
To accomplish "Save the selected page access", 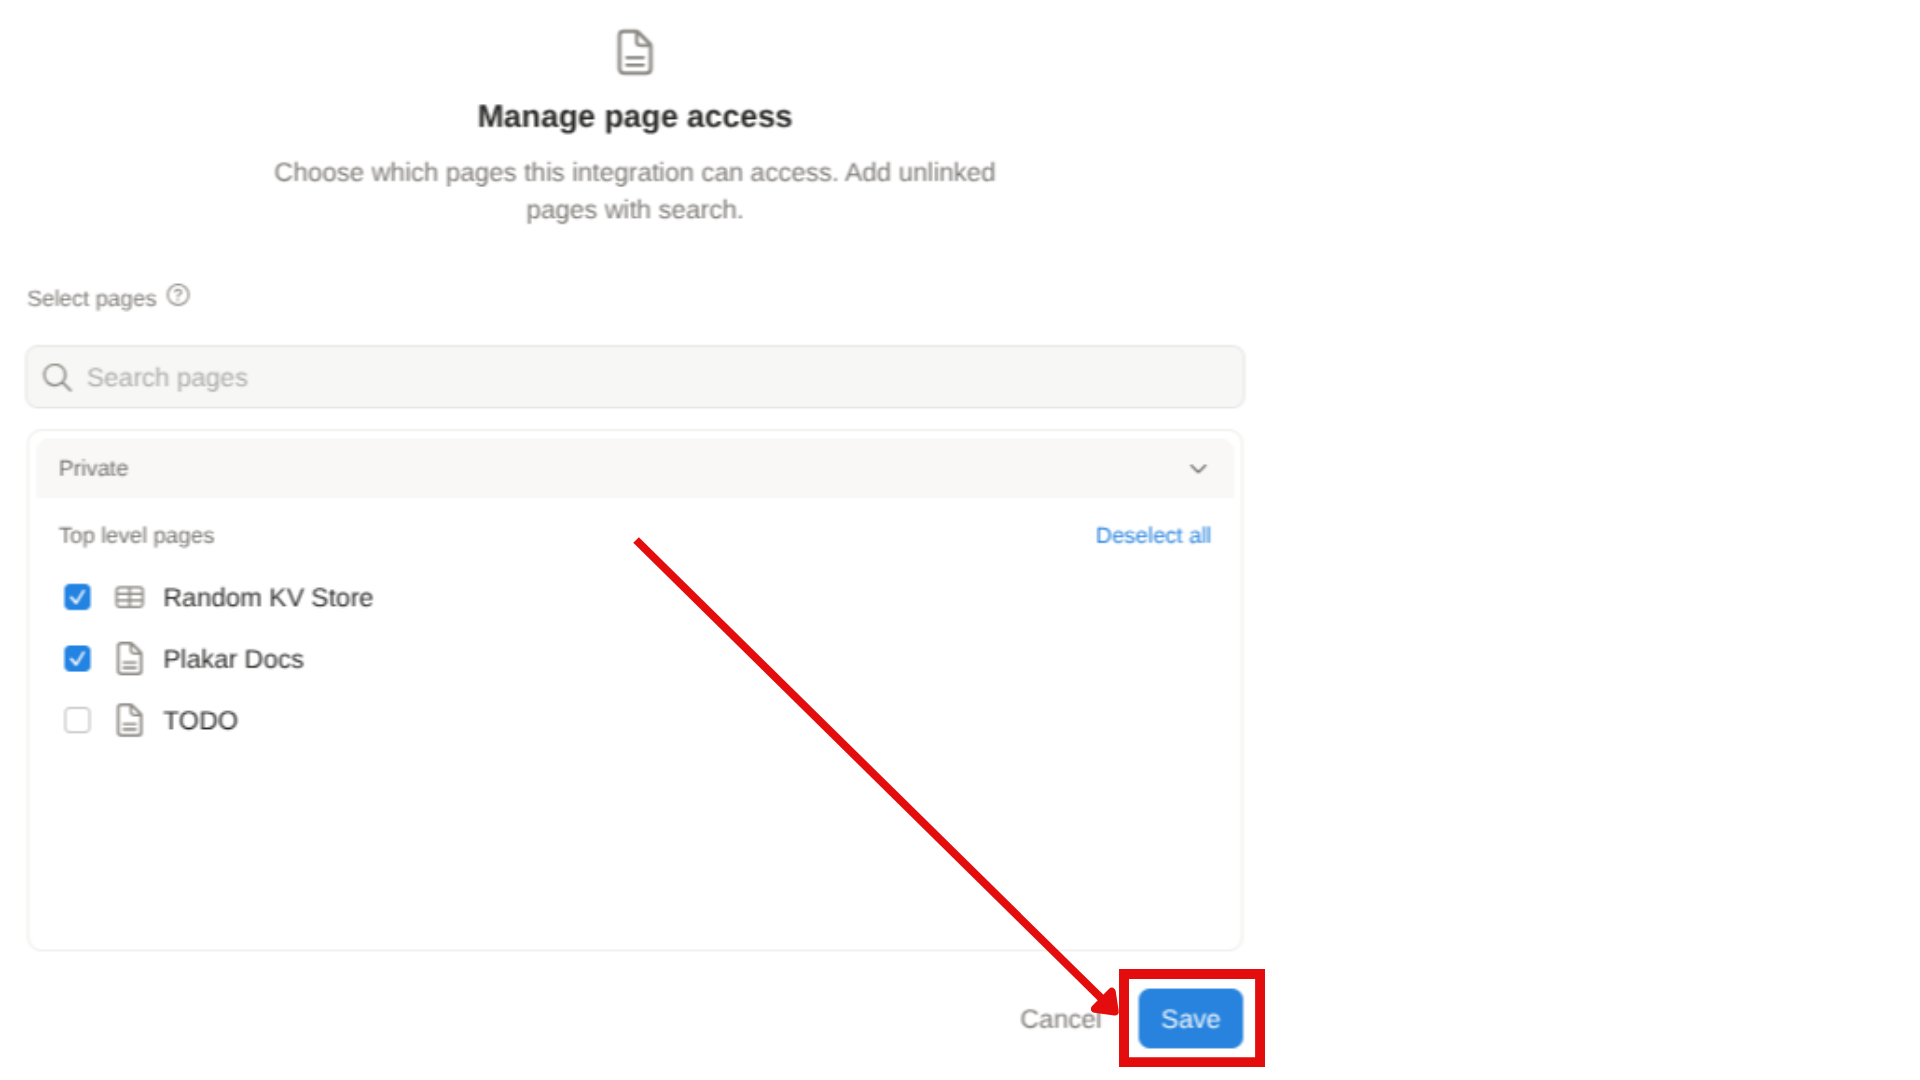I will tap(1189, 1018).
